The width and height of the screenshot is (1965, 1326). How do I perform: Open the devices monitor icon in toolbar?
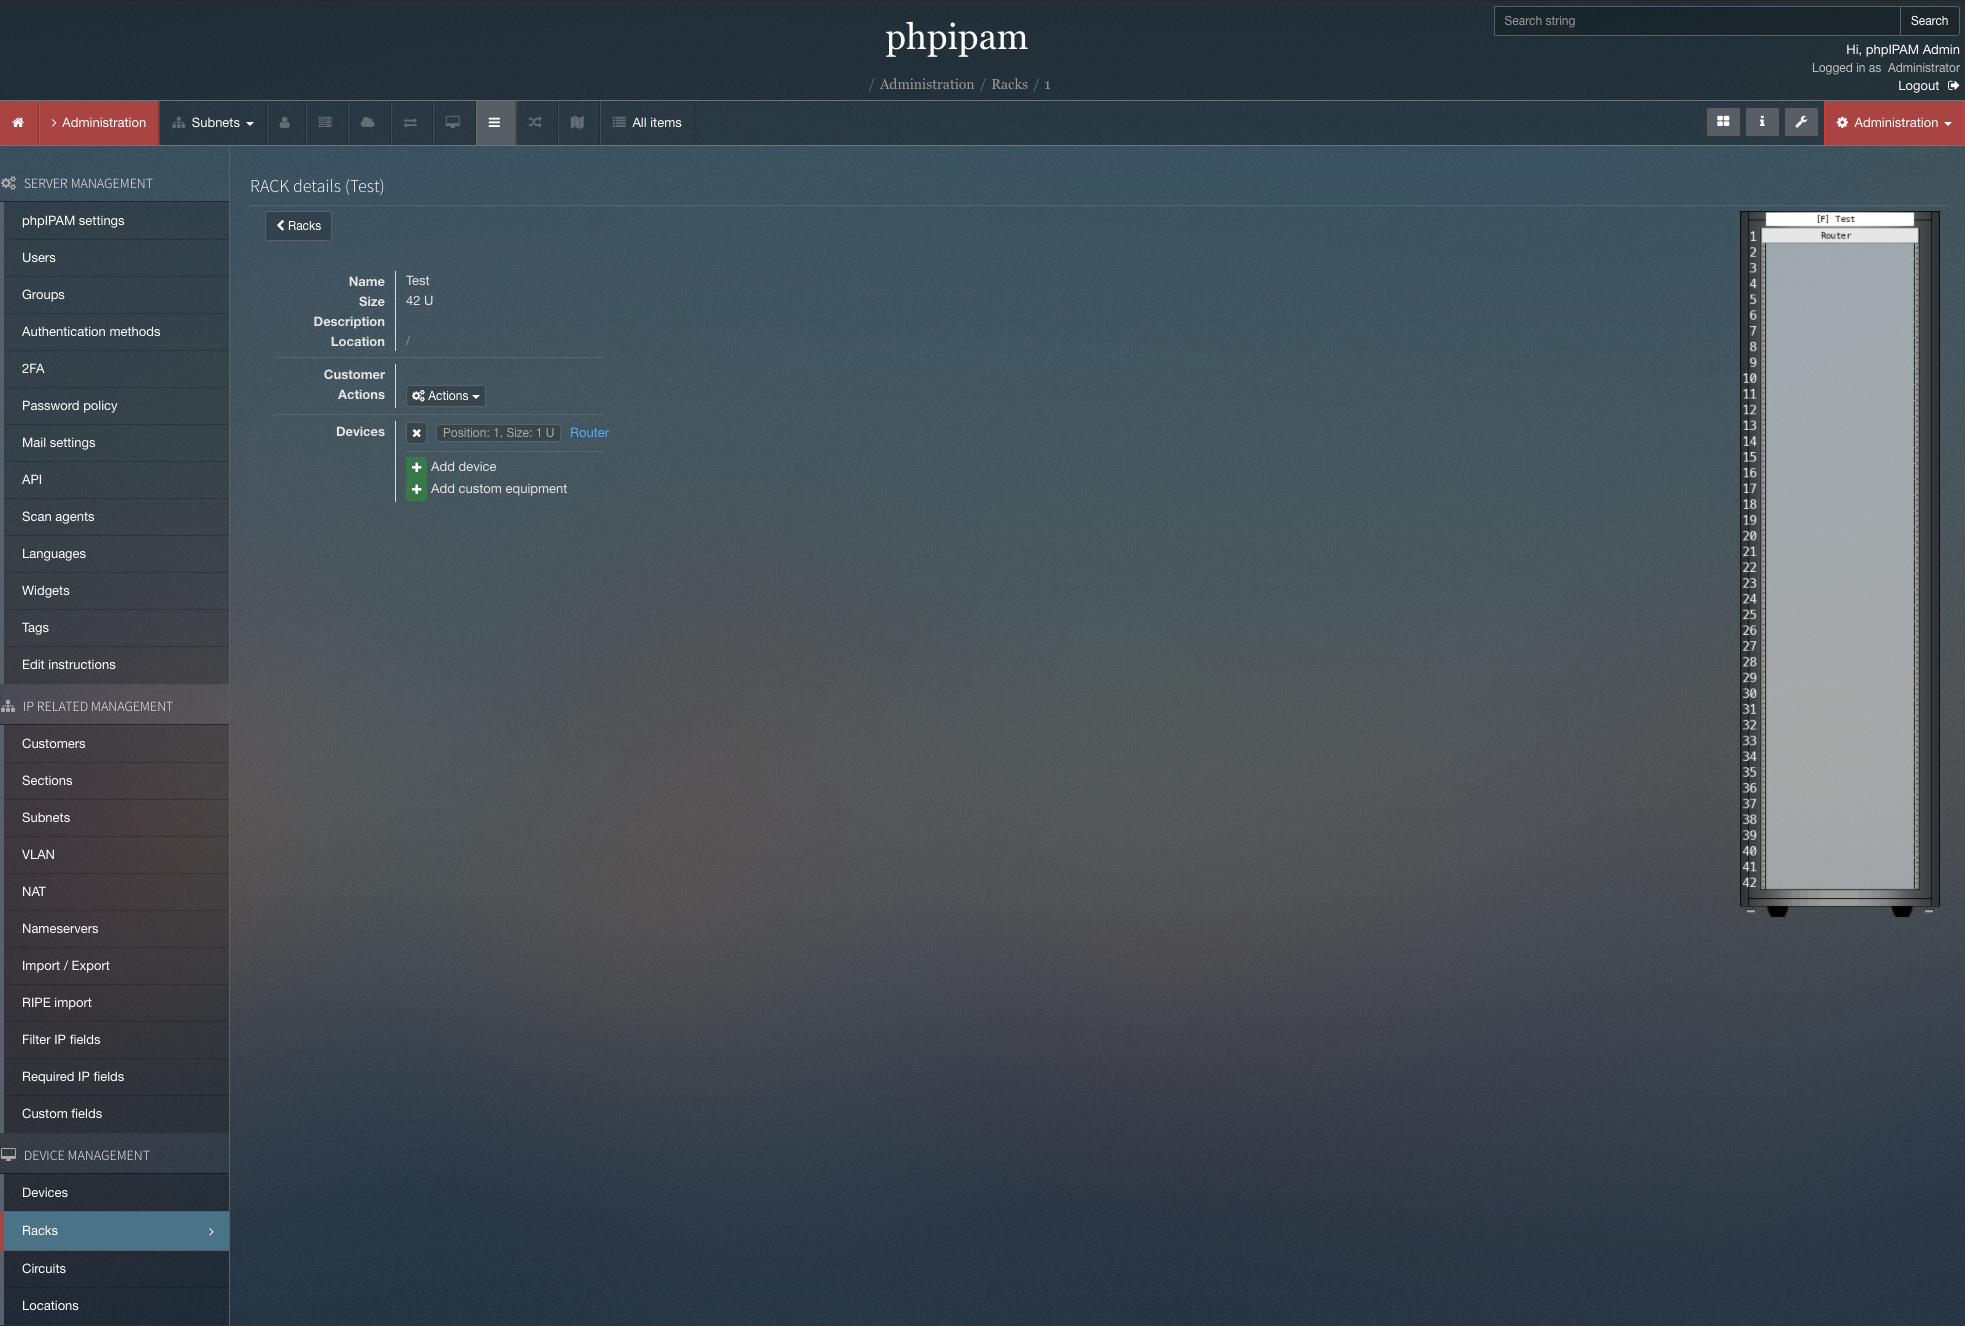click(453, 123)
